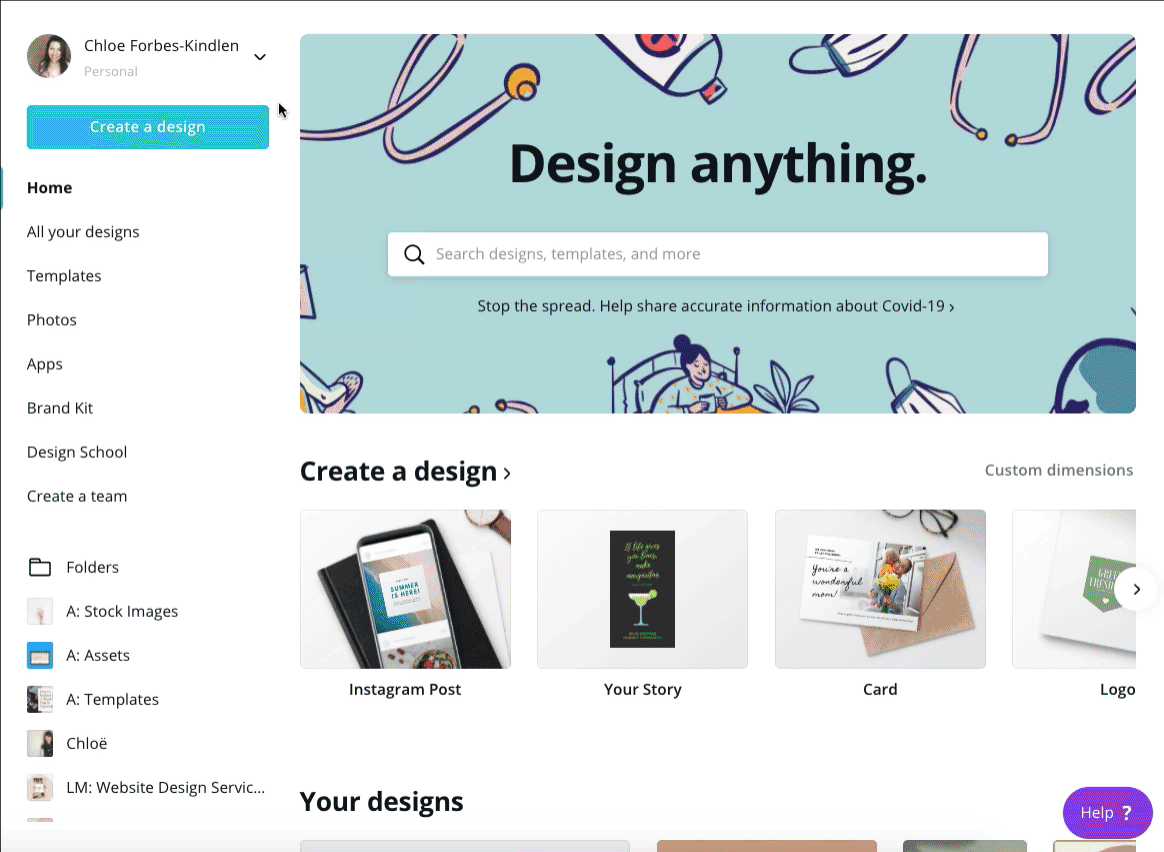Open the A: Stock Images folder icon
This screenshot has width=1164, height=852.
pyautogui.click(x=40, y=612)
